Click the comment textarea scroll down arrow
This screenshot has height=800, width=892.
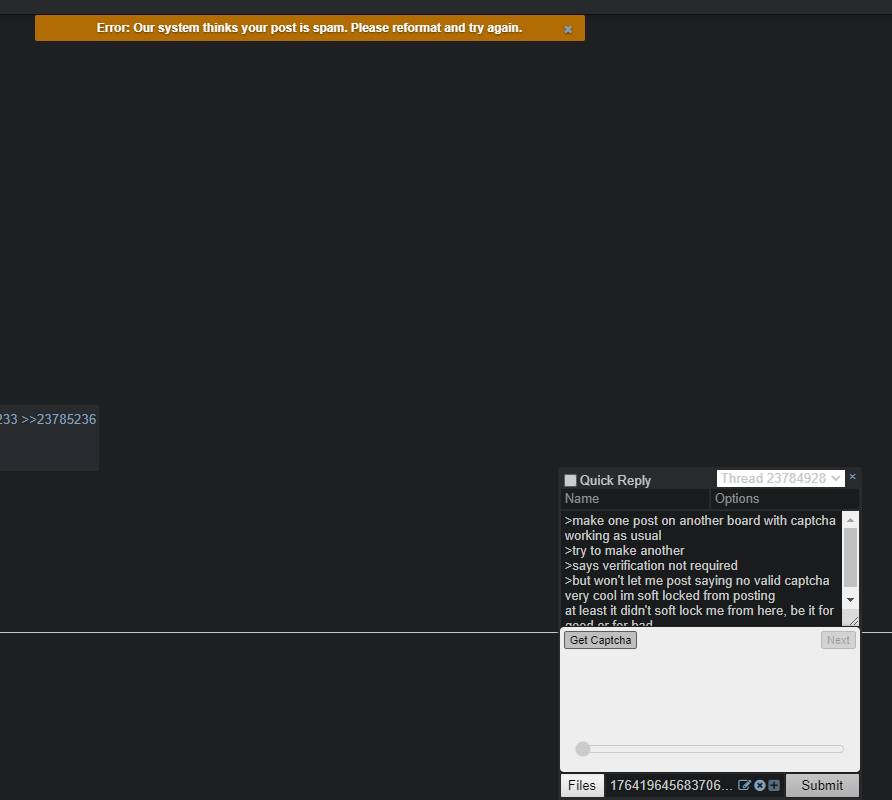pos(850,600)
